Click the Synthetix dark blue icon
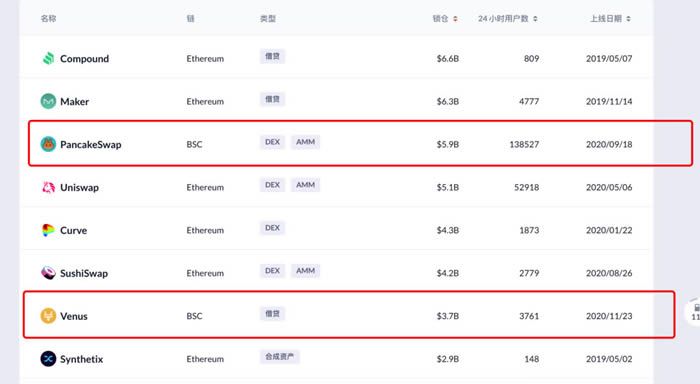 click(x=48, y=359)
